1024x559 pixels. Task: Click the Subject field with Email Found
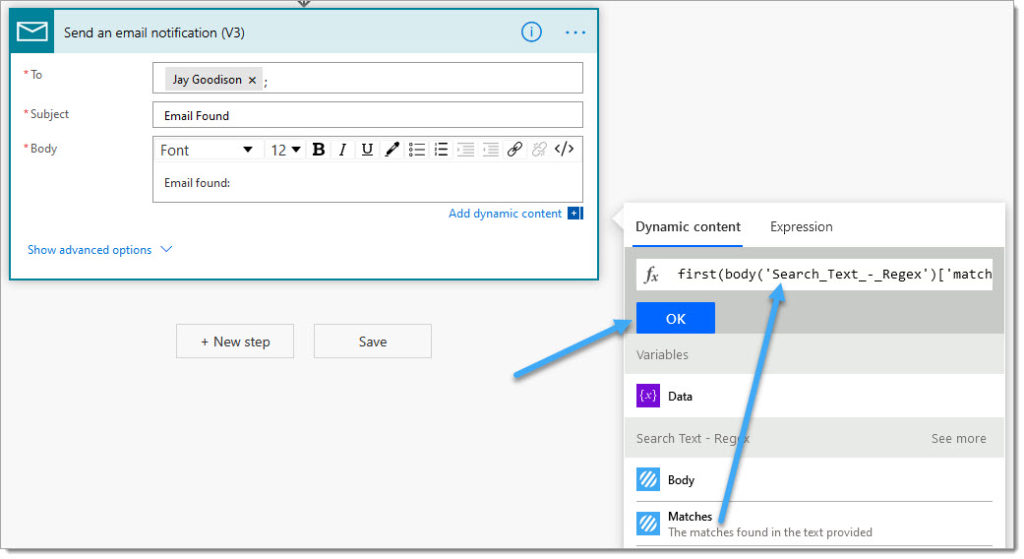point(368,115)
